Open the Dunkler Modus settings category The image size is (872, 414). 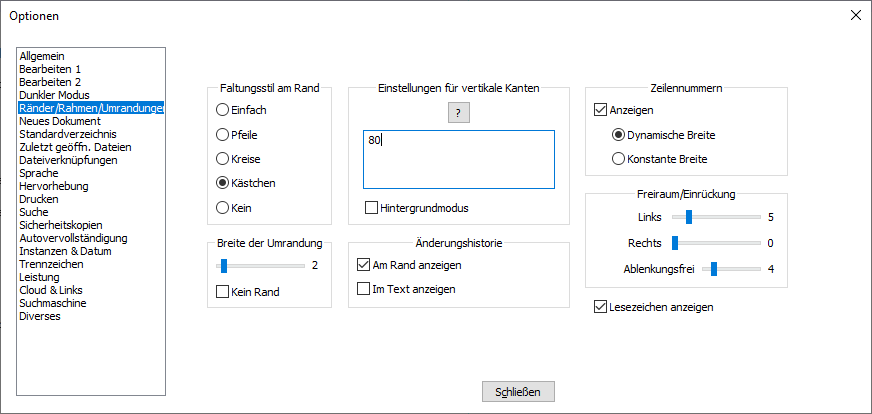[x=54, y=95]
